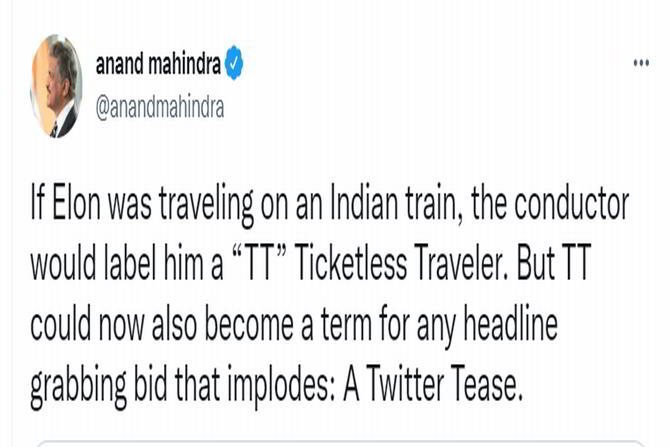Click the word "Elon" in the tweet
Image resolution: width=670 pixels, height=447 pixels.
point(76,203)
